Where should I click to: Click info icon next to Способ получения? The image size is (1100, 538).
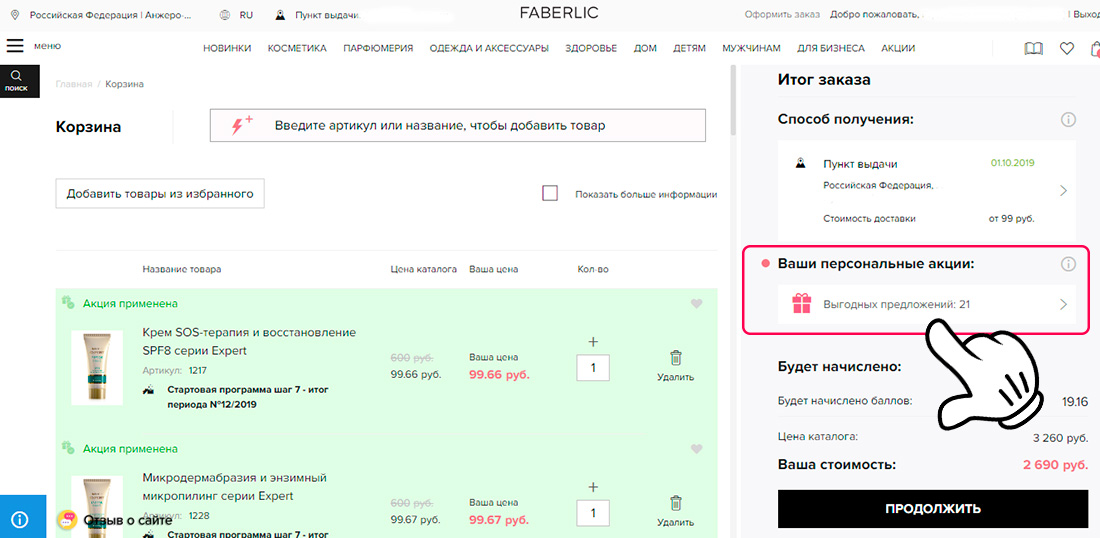1068,119
